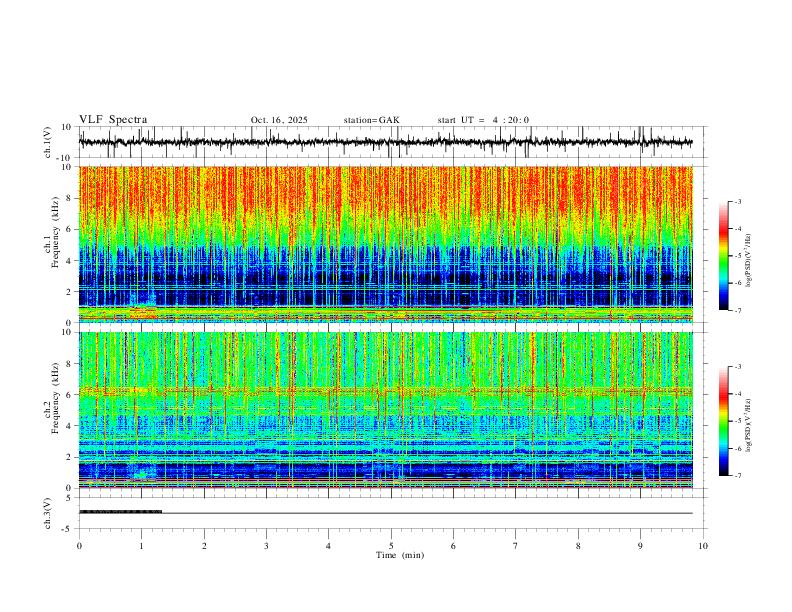The width and height of the screenshot is (792, 612).
Task: Click the "Time (min)" axis label
Action: [x=400, y=555]
